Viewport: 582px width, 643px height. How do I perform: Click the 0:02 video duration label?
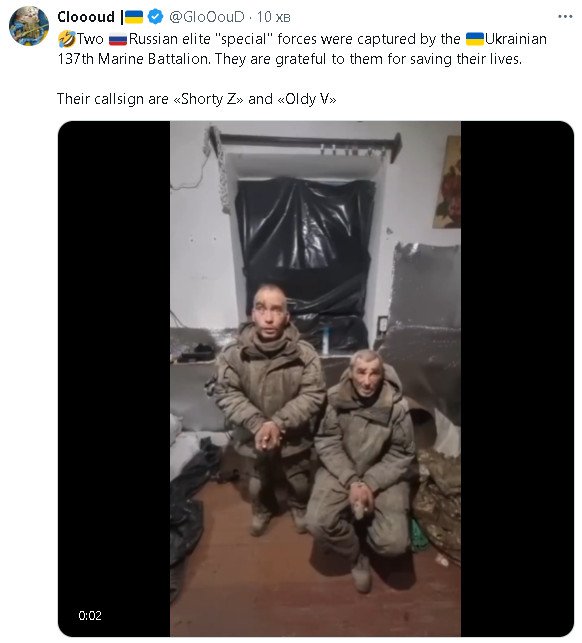coord(90,615)
